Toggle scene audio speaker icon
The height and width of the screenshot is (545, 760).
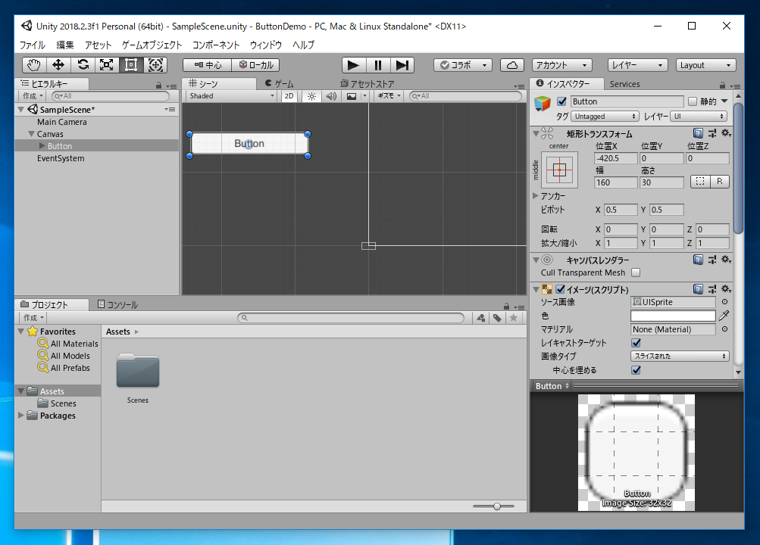(x=332, y=96)
